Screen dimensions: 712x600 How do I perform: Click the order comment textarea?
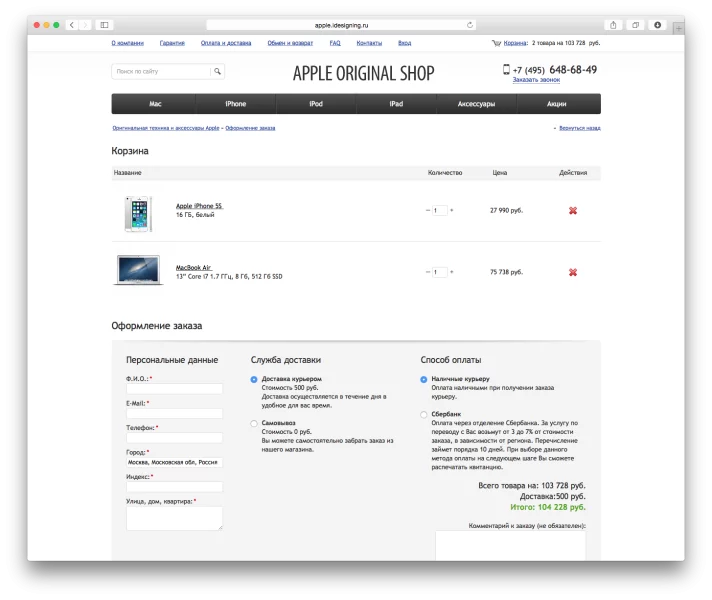pos(510,545)
